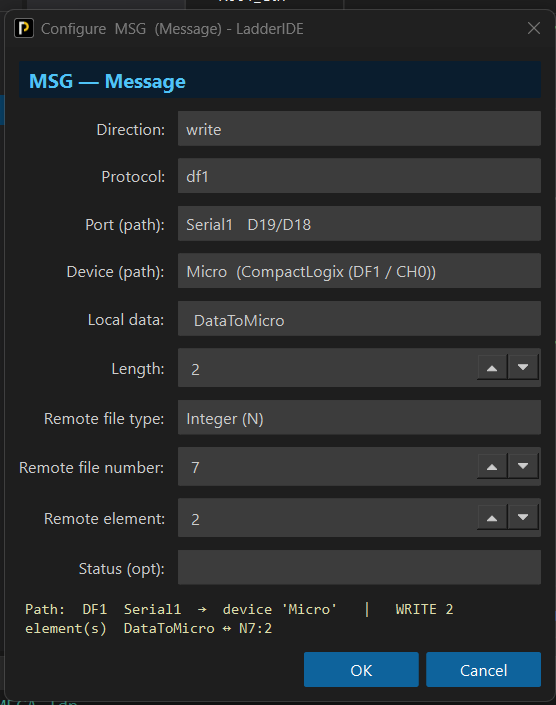Click the 'Direction:' label
The width and height of the screenshot is (556, 705).
tap(130, 129)
